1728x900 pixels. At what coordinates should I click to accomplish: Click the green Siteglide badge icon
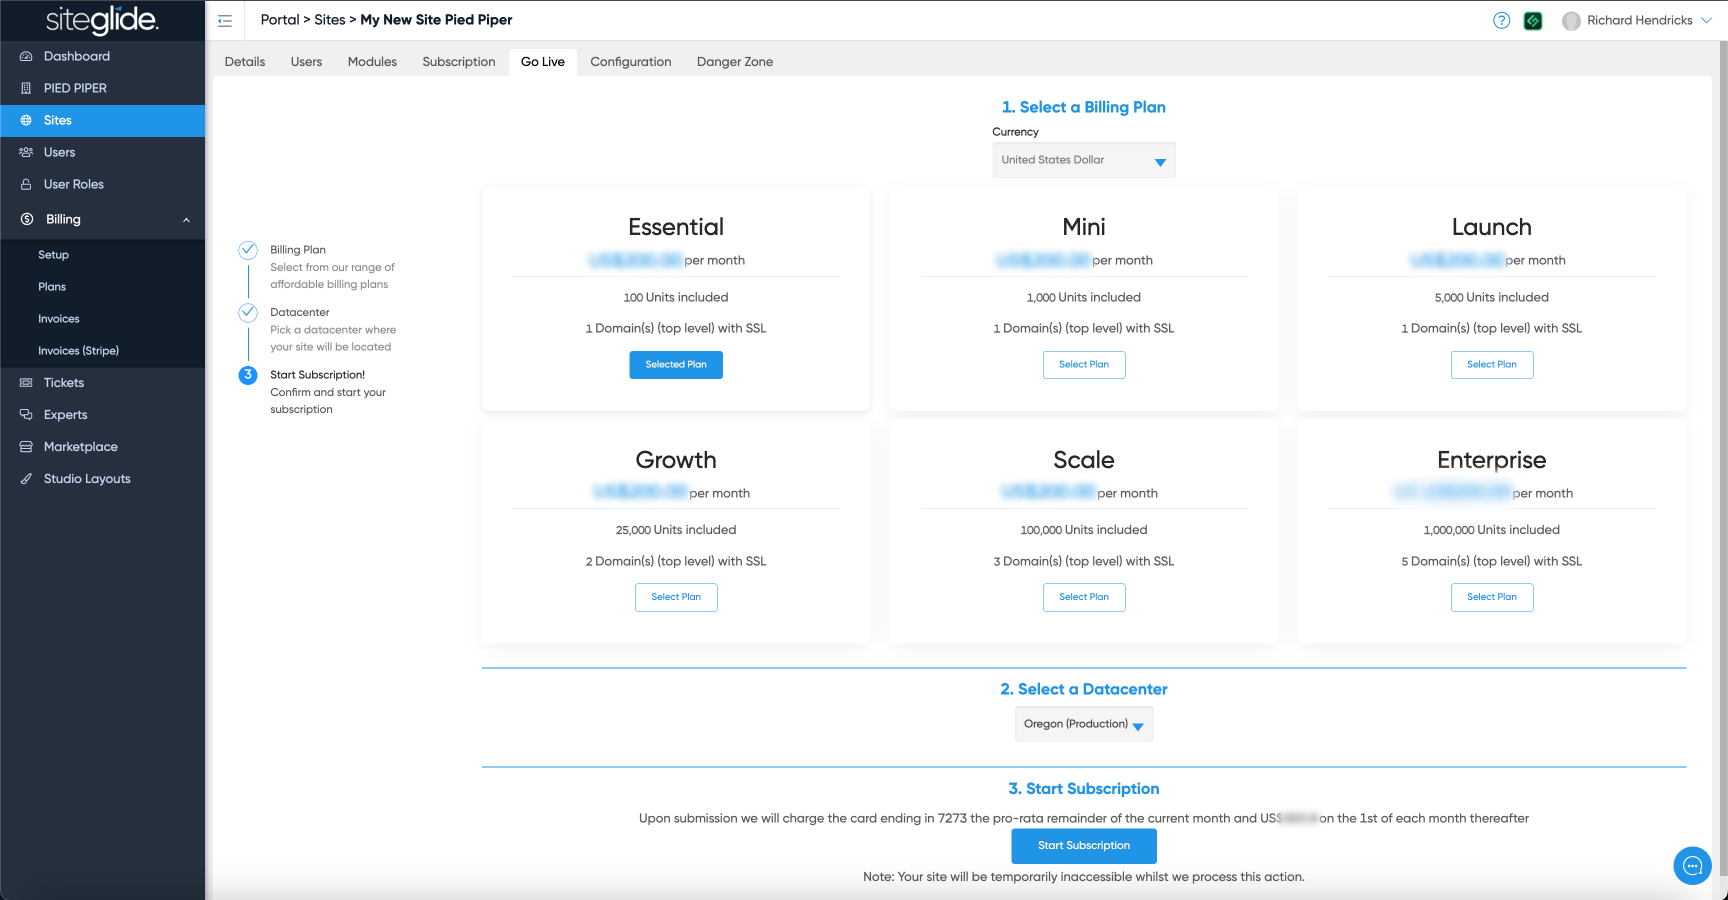(x=1532, y=21)
